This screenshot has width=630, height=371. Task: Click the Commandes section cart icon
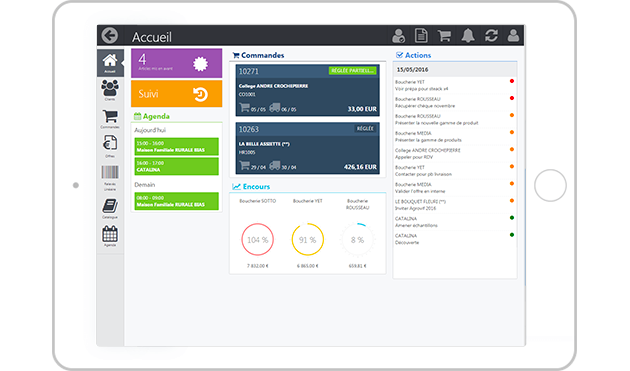pyautogui.click(x=236, y=55)
